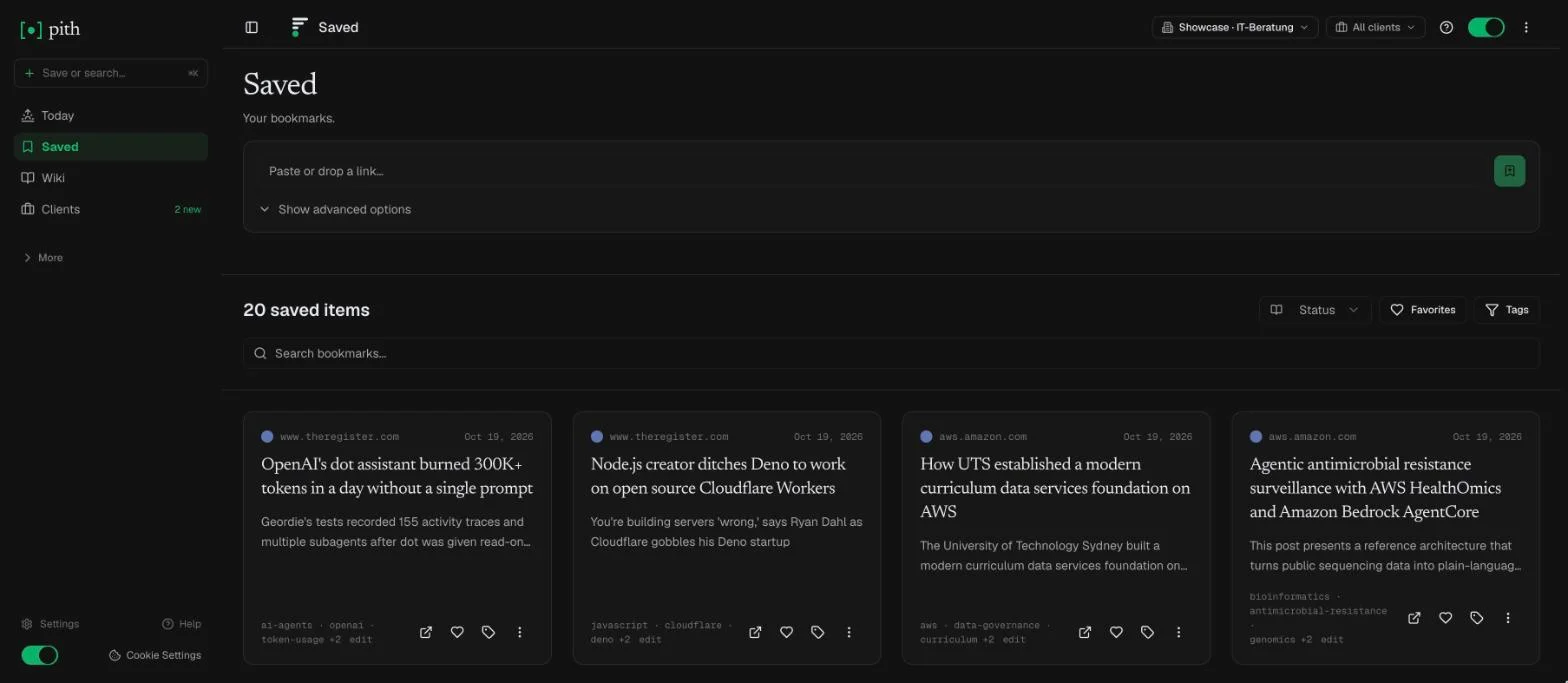Open external link for How UTS card
The width and height of the screenshot is (1568, 683).
tap(1085, 632)
